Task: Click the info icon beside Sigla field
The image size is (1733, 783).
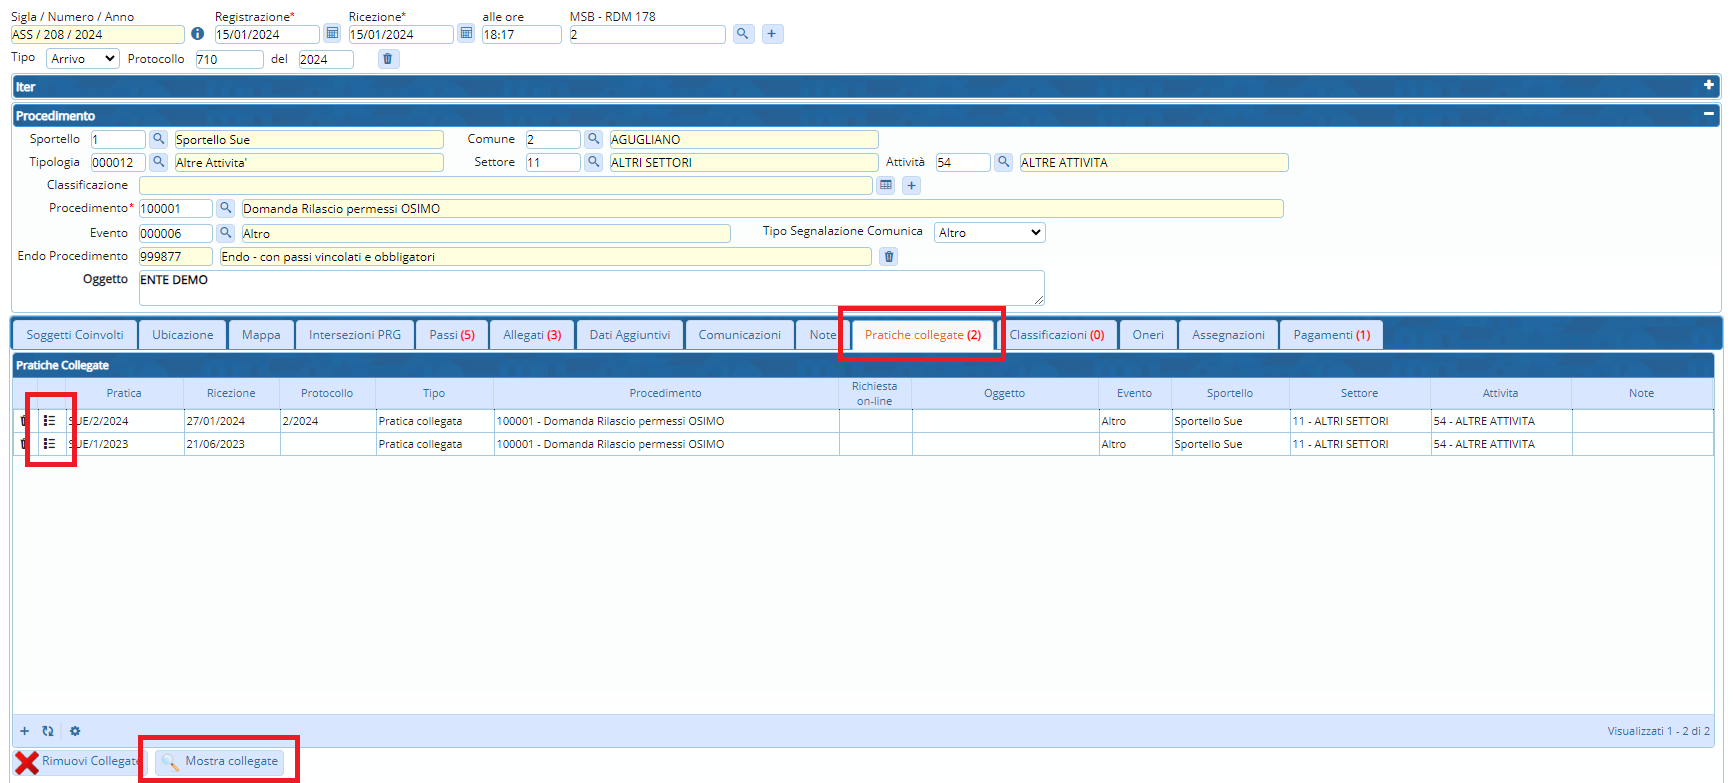Action: (197, 34)
